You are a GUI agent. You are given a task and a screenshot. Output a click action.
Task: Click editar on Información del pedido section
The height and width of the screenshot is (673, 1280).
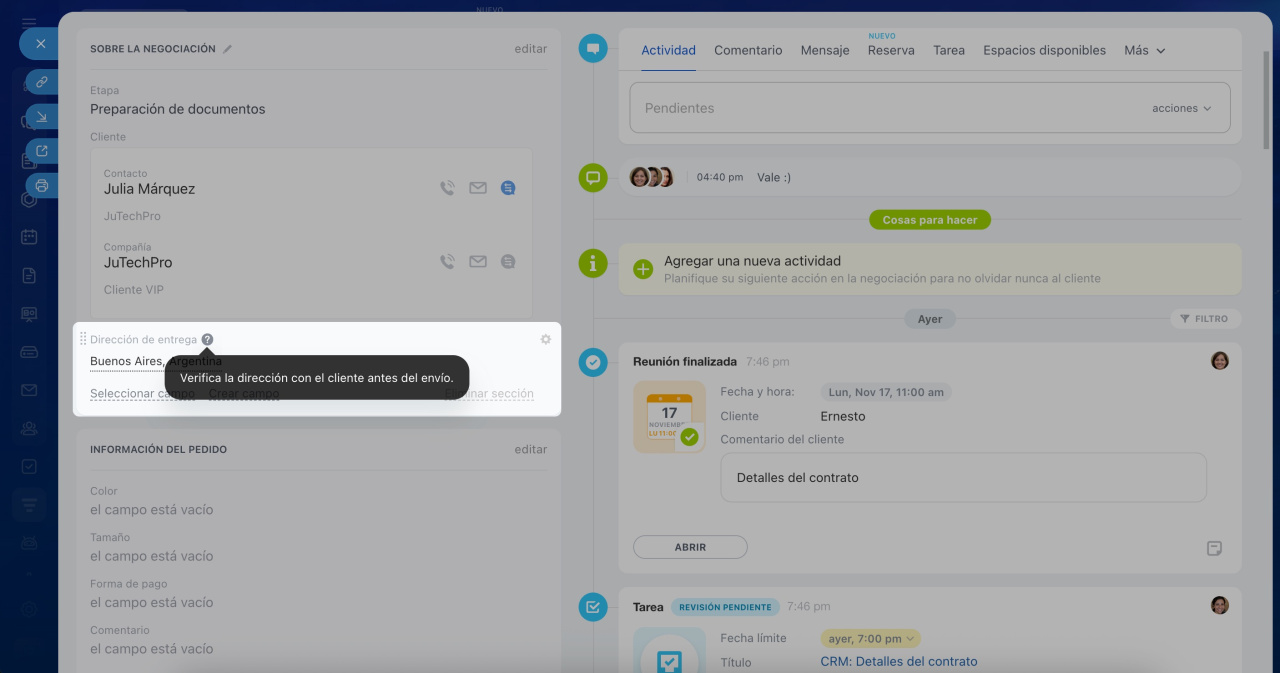pos(531,450)
